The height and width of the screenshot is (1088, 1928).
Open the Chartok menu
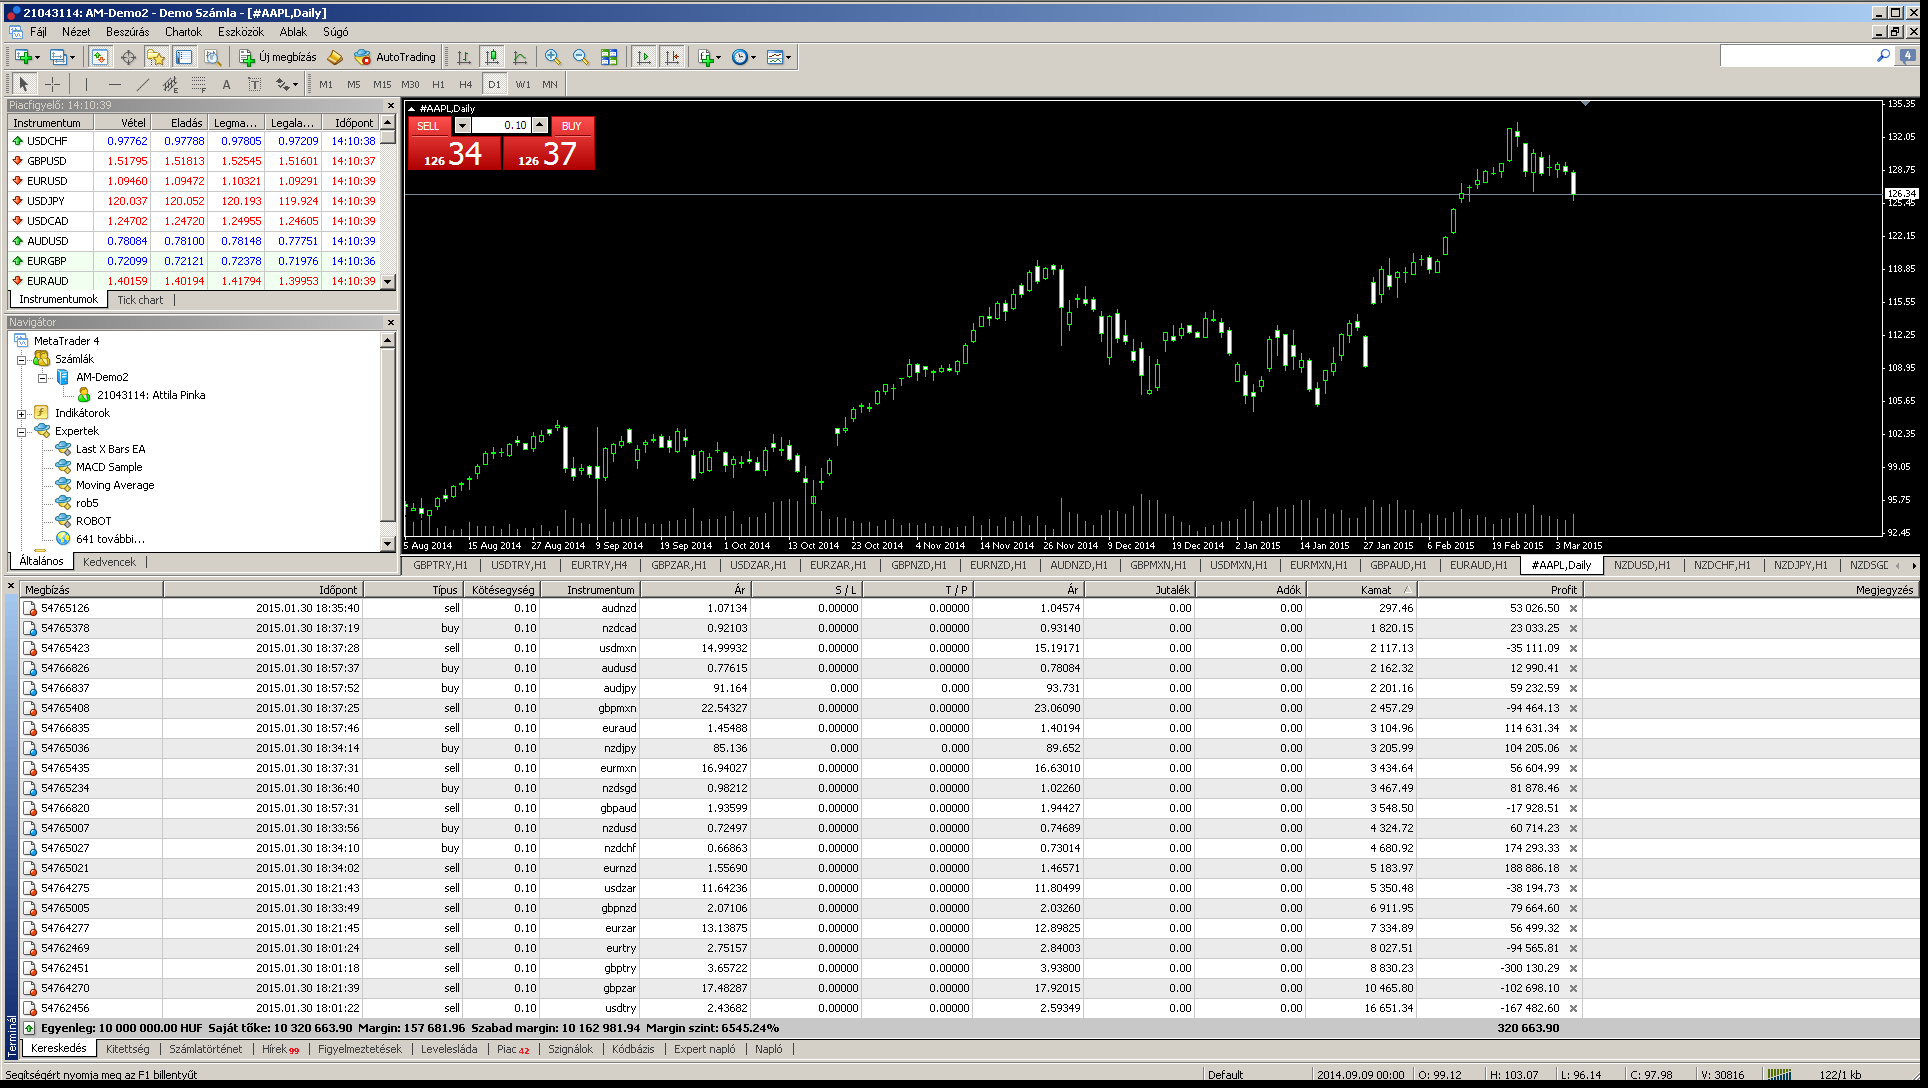point(183,32)
